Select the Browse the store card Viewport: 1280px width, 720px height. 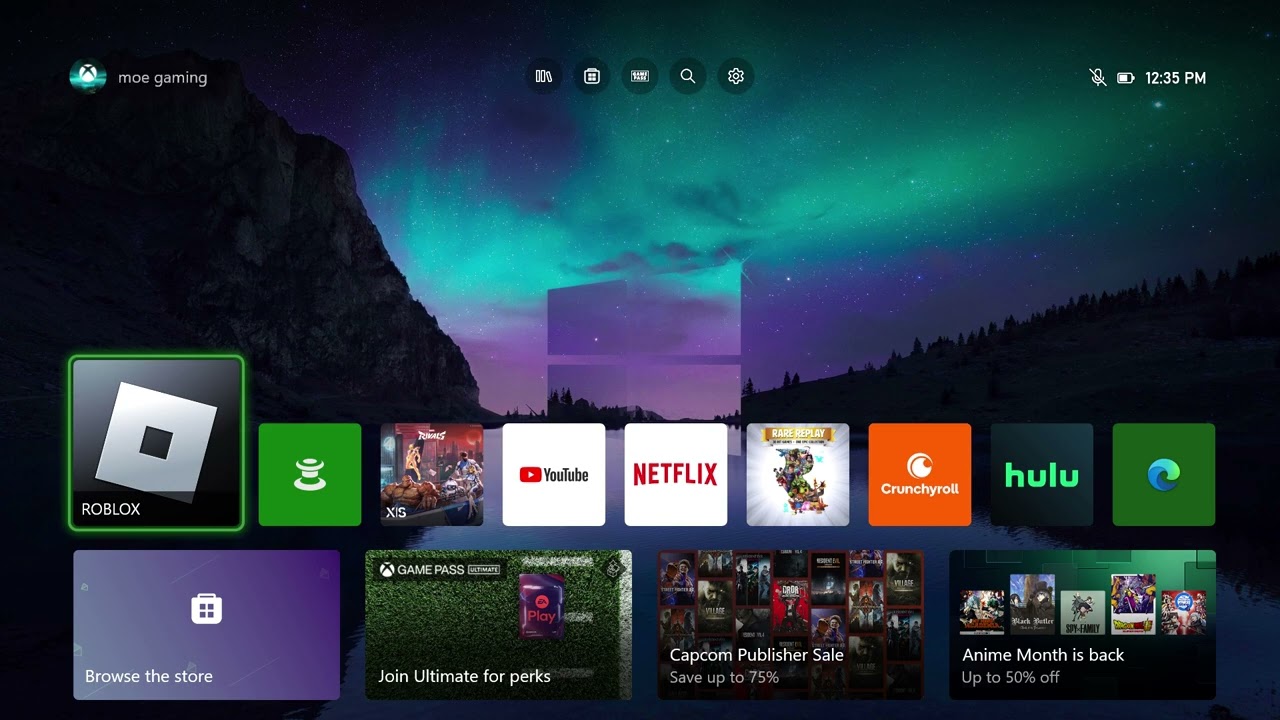[x=207, y=625]
